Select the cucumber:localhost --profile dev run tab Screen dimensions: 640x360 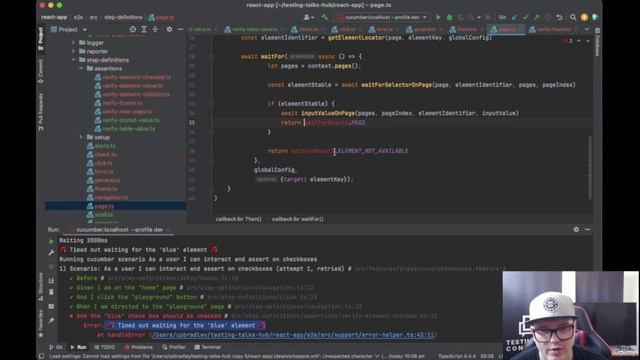pyautogui.click(x=120, y=230)
